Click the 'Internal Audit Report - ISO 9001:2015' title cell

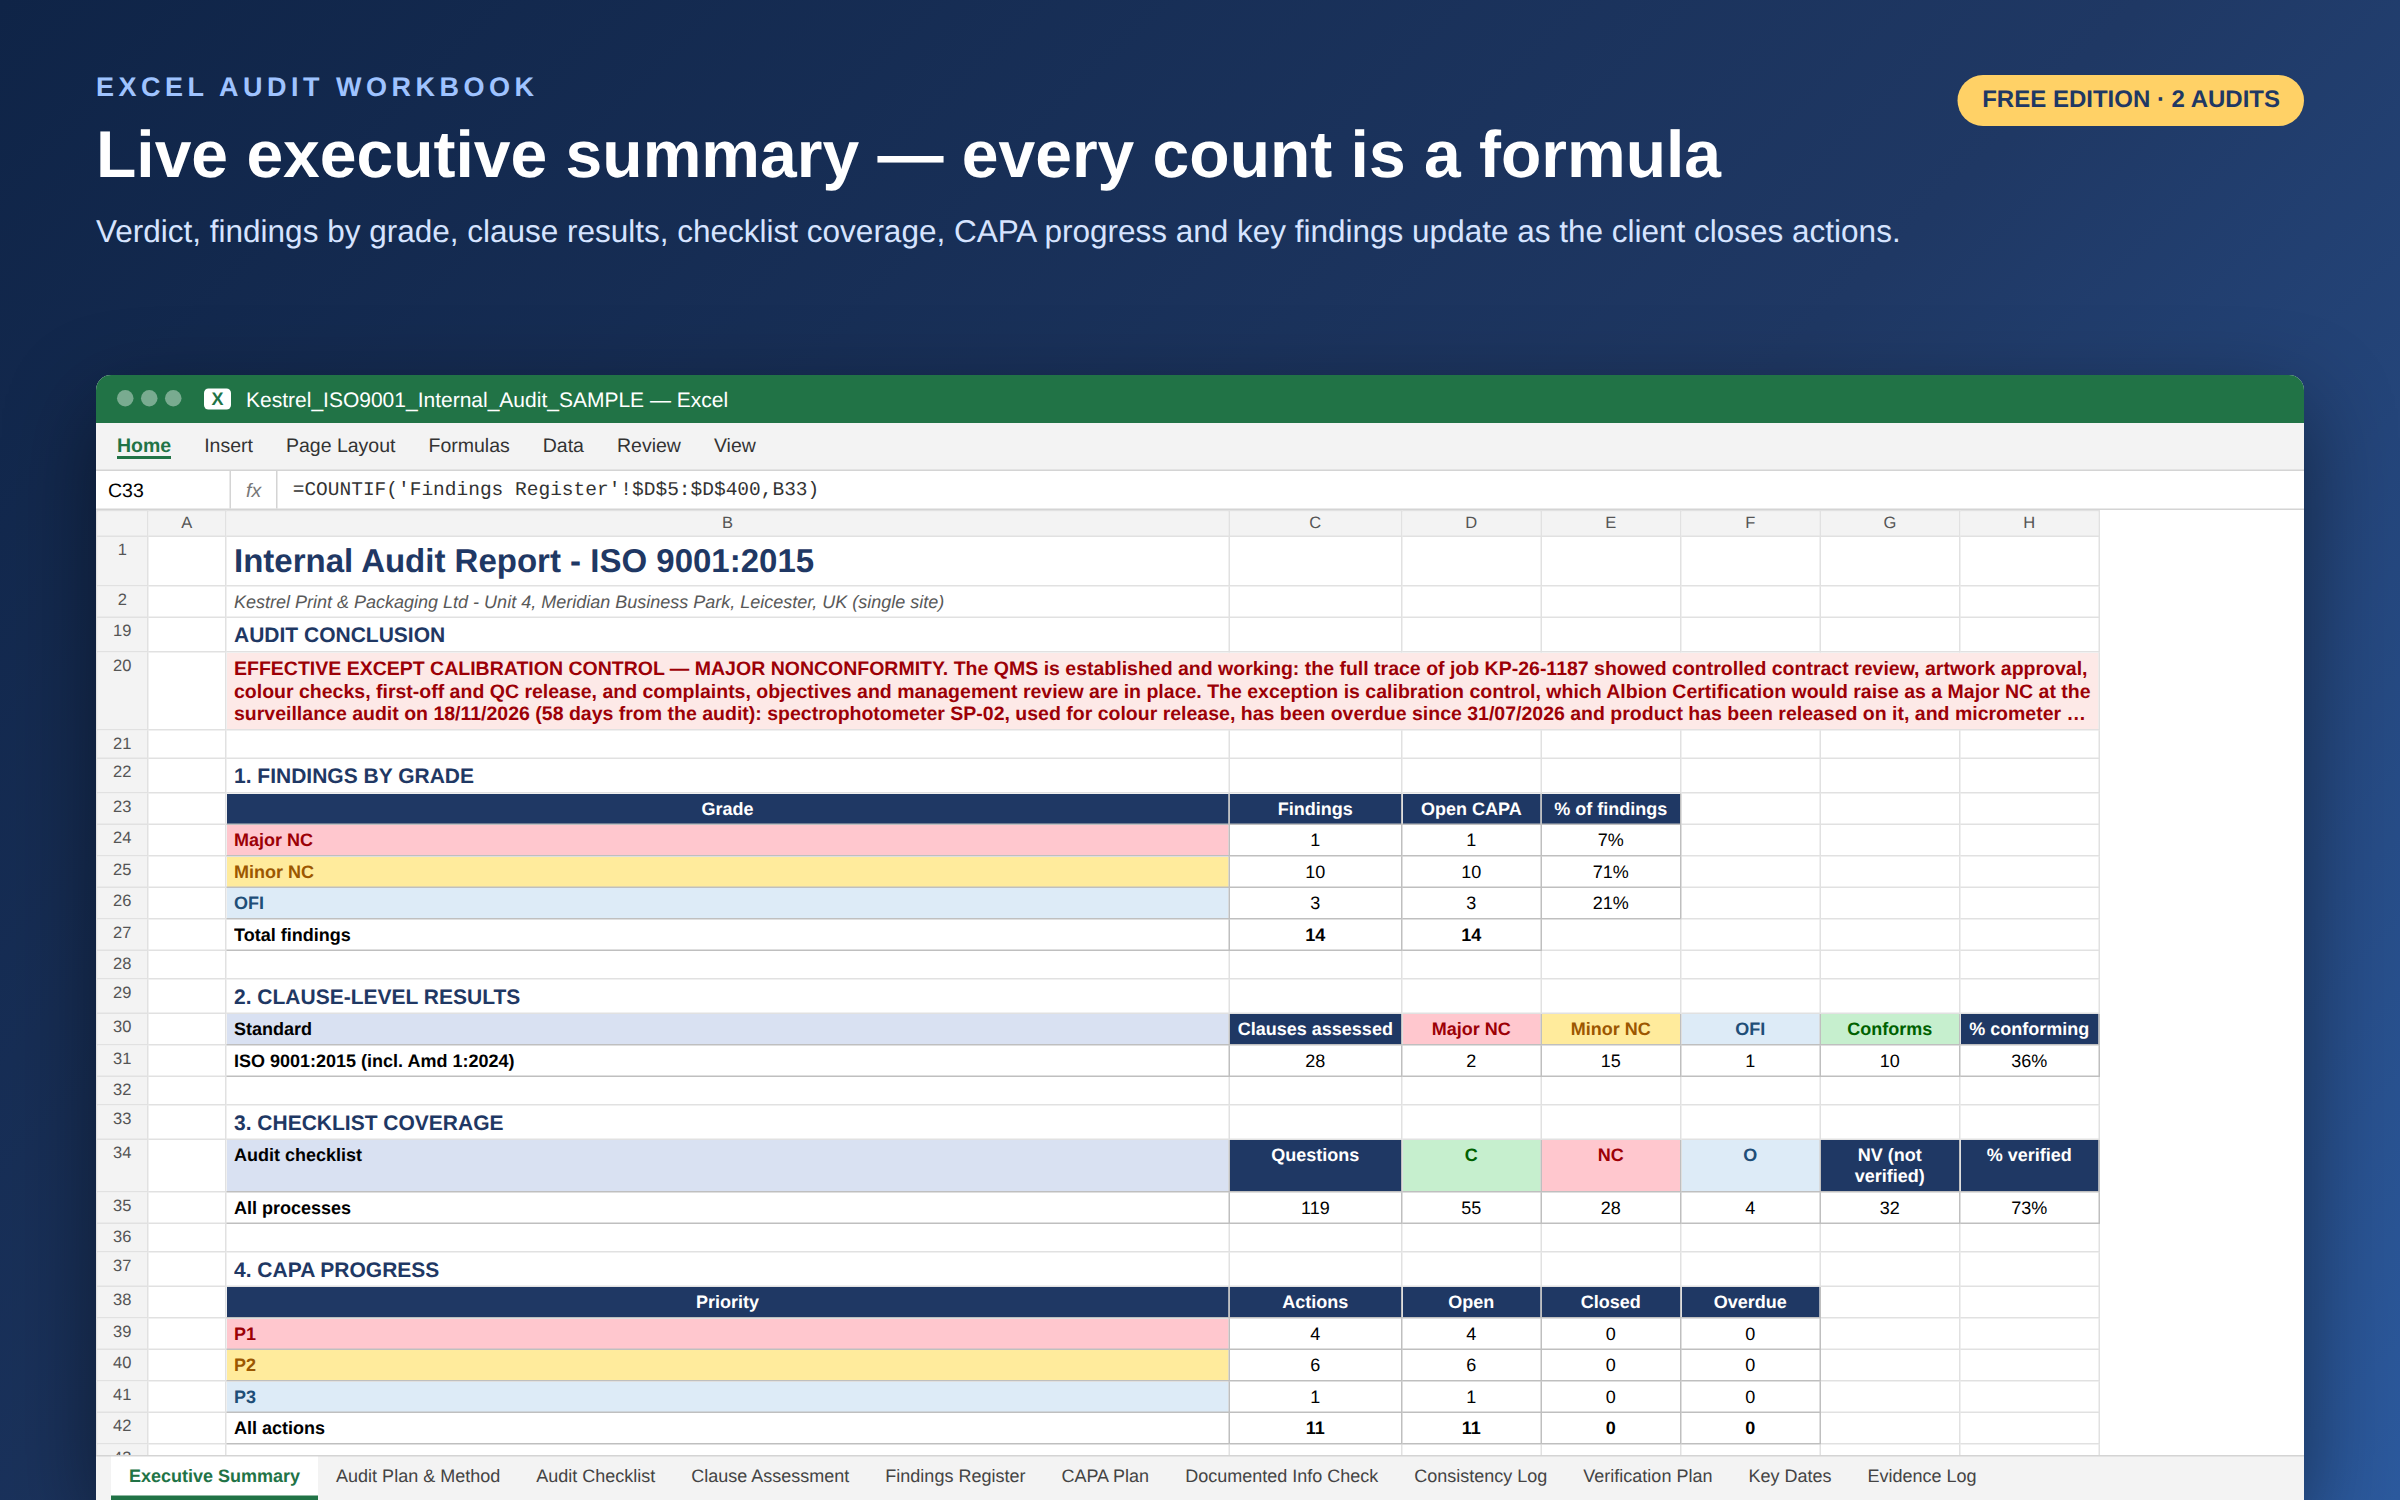727,561
